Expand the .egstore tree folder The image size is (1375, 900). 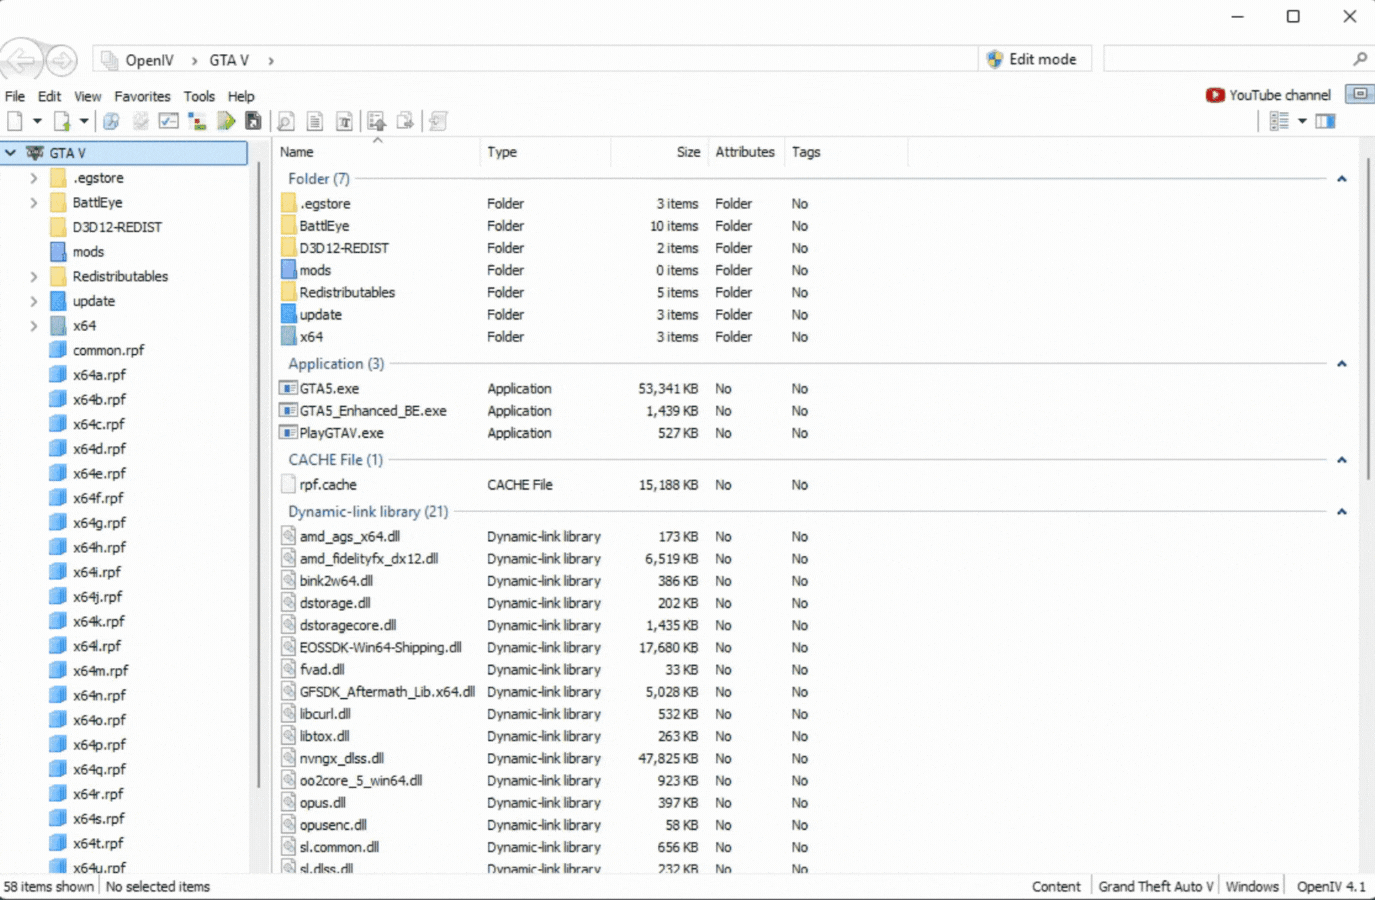pos(34,178)
